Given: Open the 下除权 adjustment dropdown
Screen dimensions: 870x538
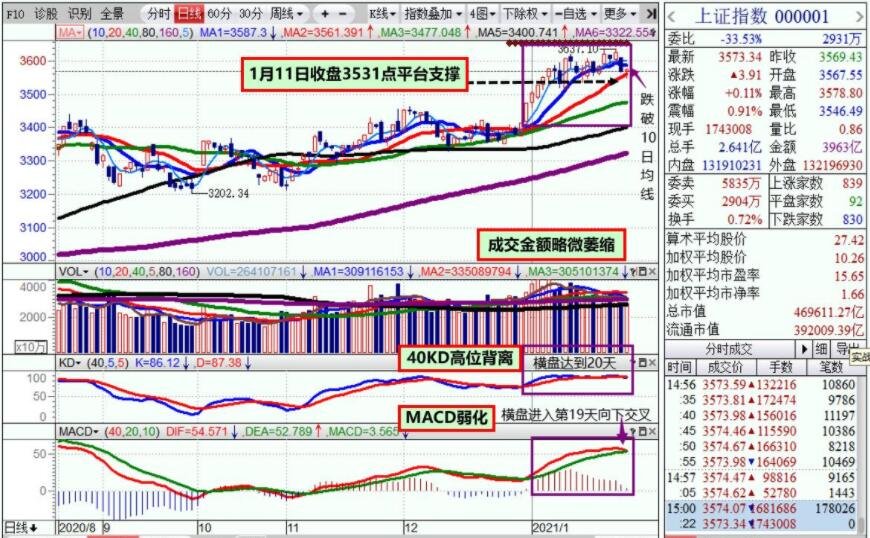Looking at the screenshot, I should 524,13.
